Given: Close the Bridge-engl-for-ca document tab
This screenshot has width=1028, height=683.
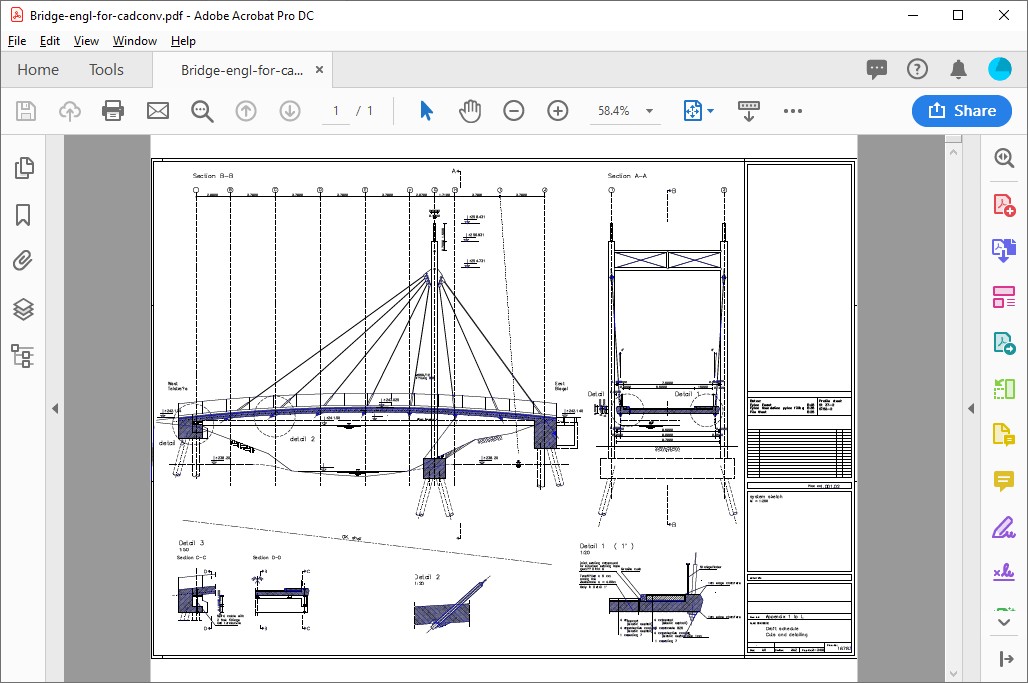Looking at the screenshot, I should pos(320,70).
